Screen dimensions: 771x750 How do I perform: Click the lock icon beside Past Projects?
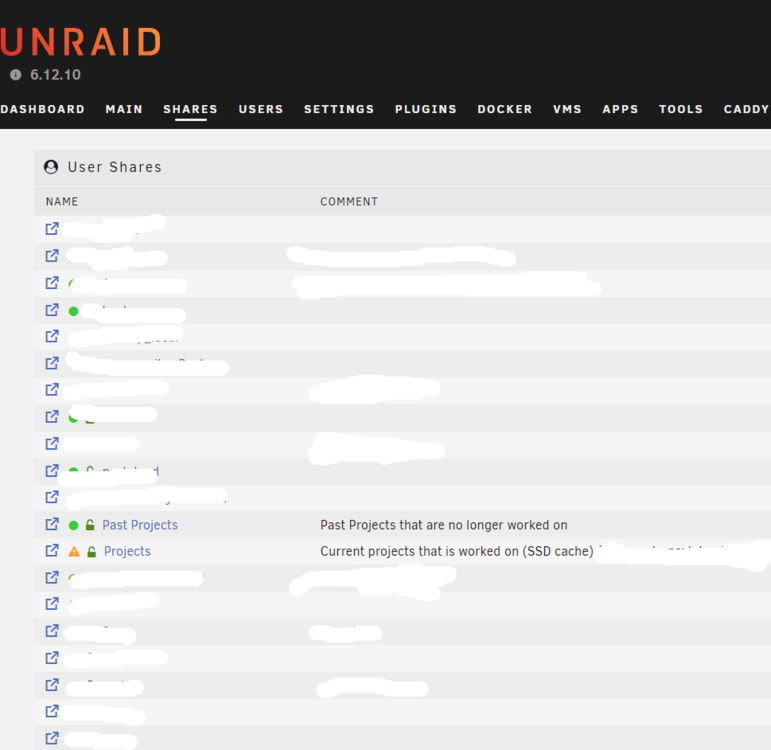click(90, 525)
